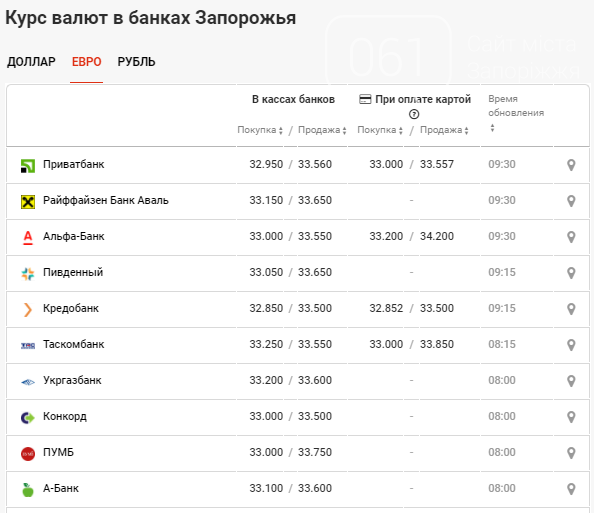Switch to the ДОЛЛАР tab

(x=31, y=61)
